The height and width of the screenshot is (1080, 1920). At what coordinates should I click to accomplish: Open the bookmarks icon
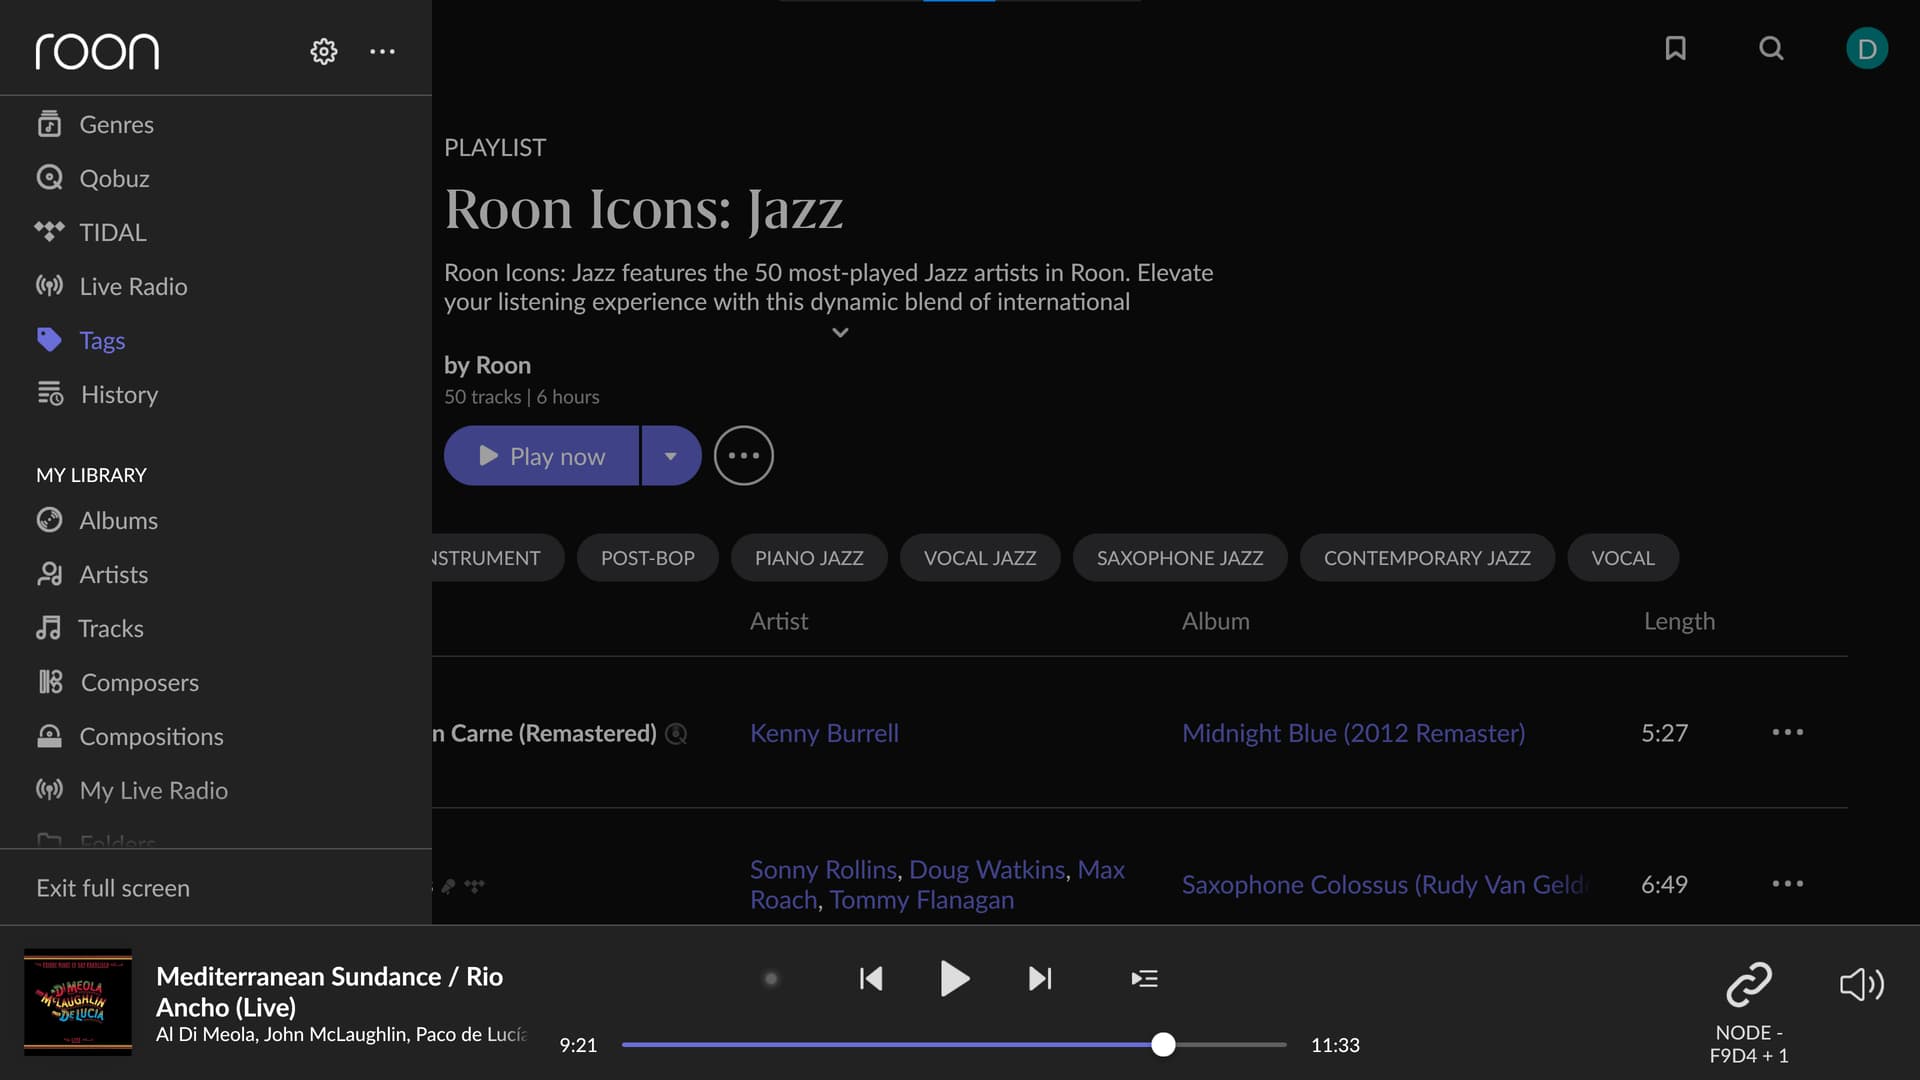(x=1675, y=48)
